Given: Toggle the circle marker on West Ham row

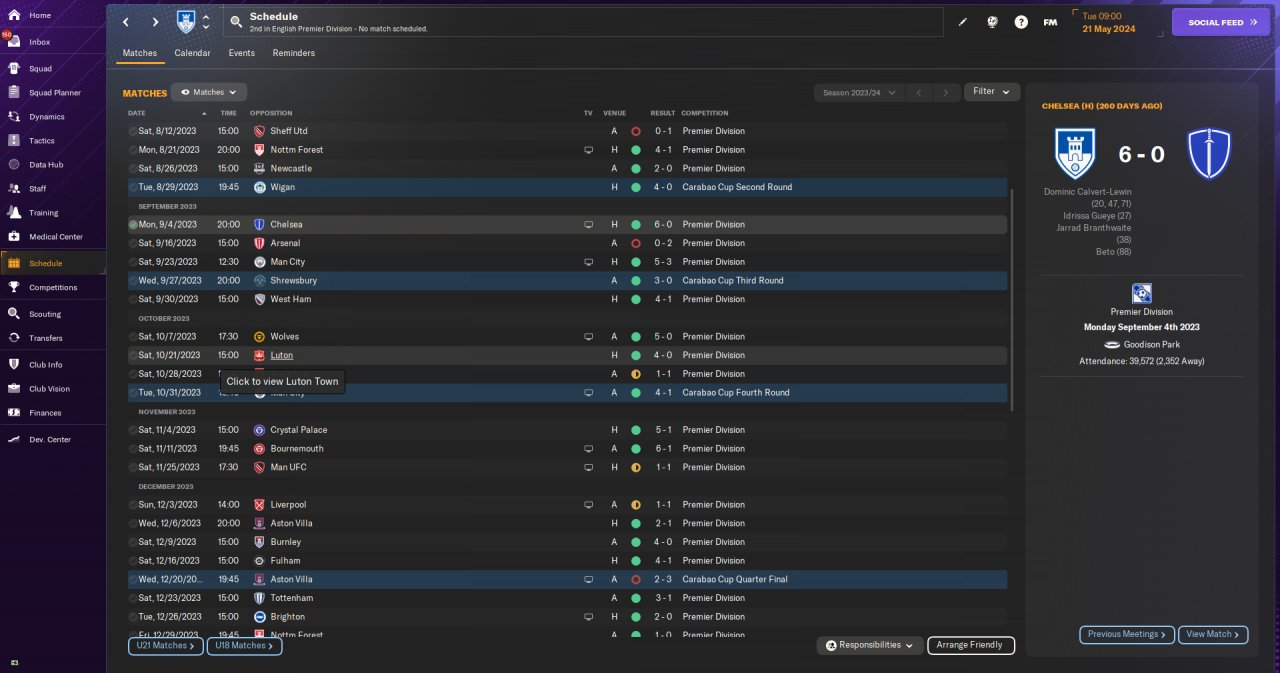Looking at the screenshot, I should pyautogui.click(x=133, y=299).
